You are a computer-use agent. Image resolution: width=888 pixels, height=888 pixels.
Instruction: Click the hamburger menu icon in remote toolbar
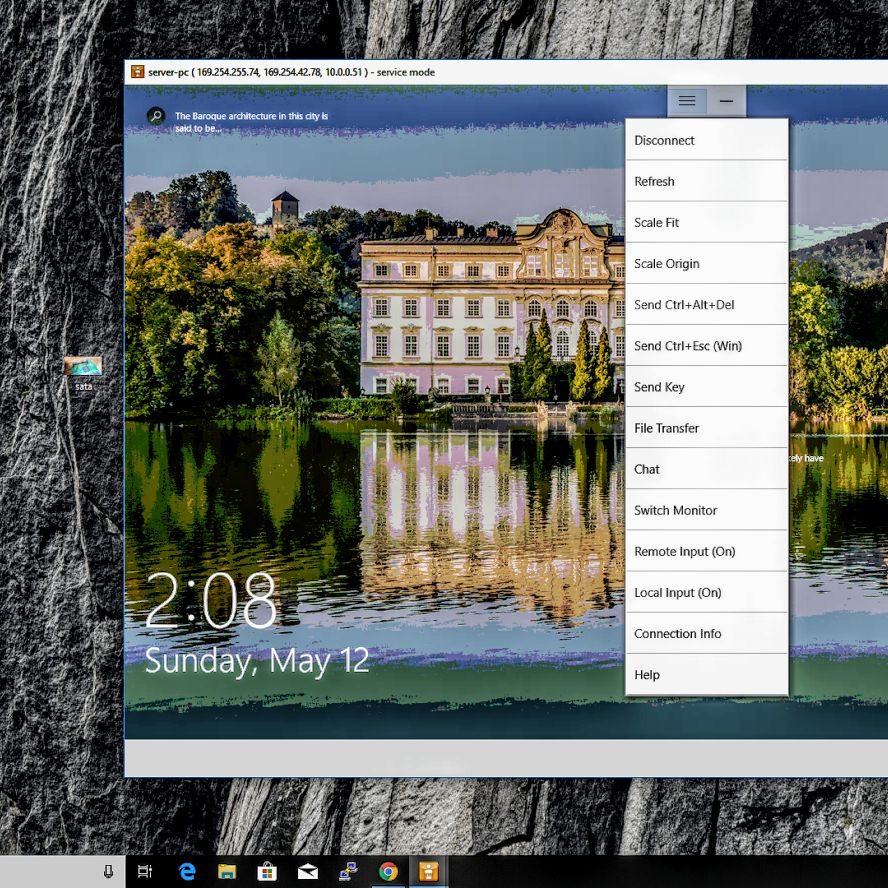point(687,101)
